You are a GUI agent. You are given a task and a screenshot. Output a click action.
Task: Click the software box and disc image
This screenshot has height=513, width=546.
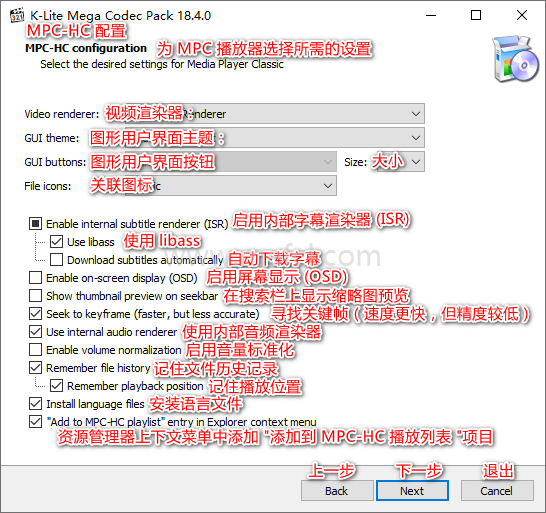[x=516, y=59]
